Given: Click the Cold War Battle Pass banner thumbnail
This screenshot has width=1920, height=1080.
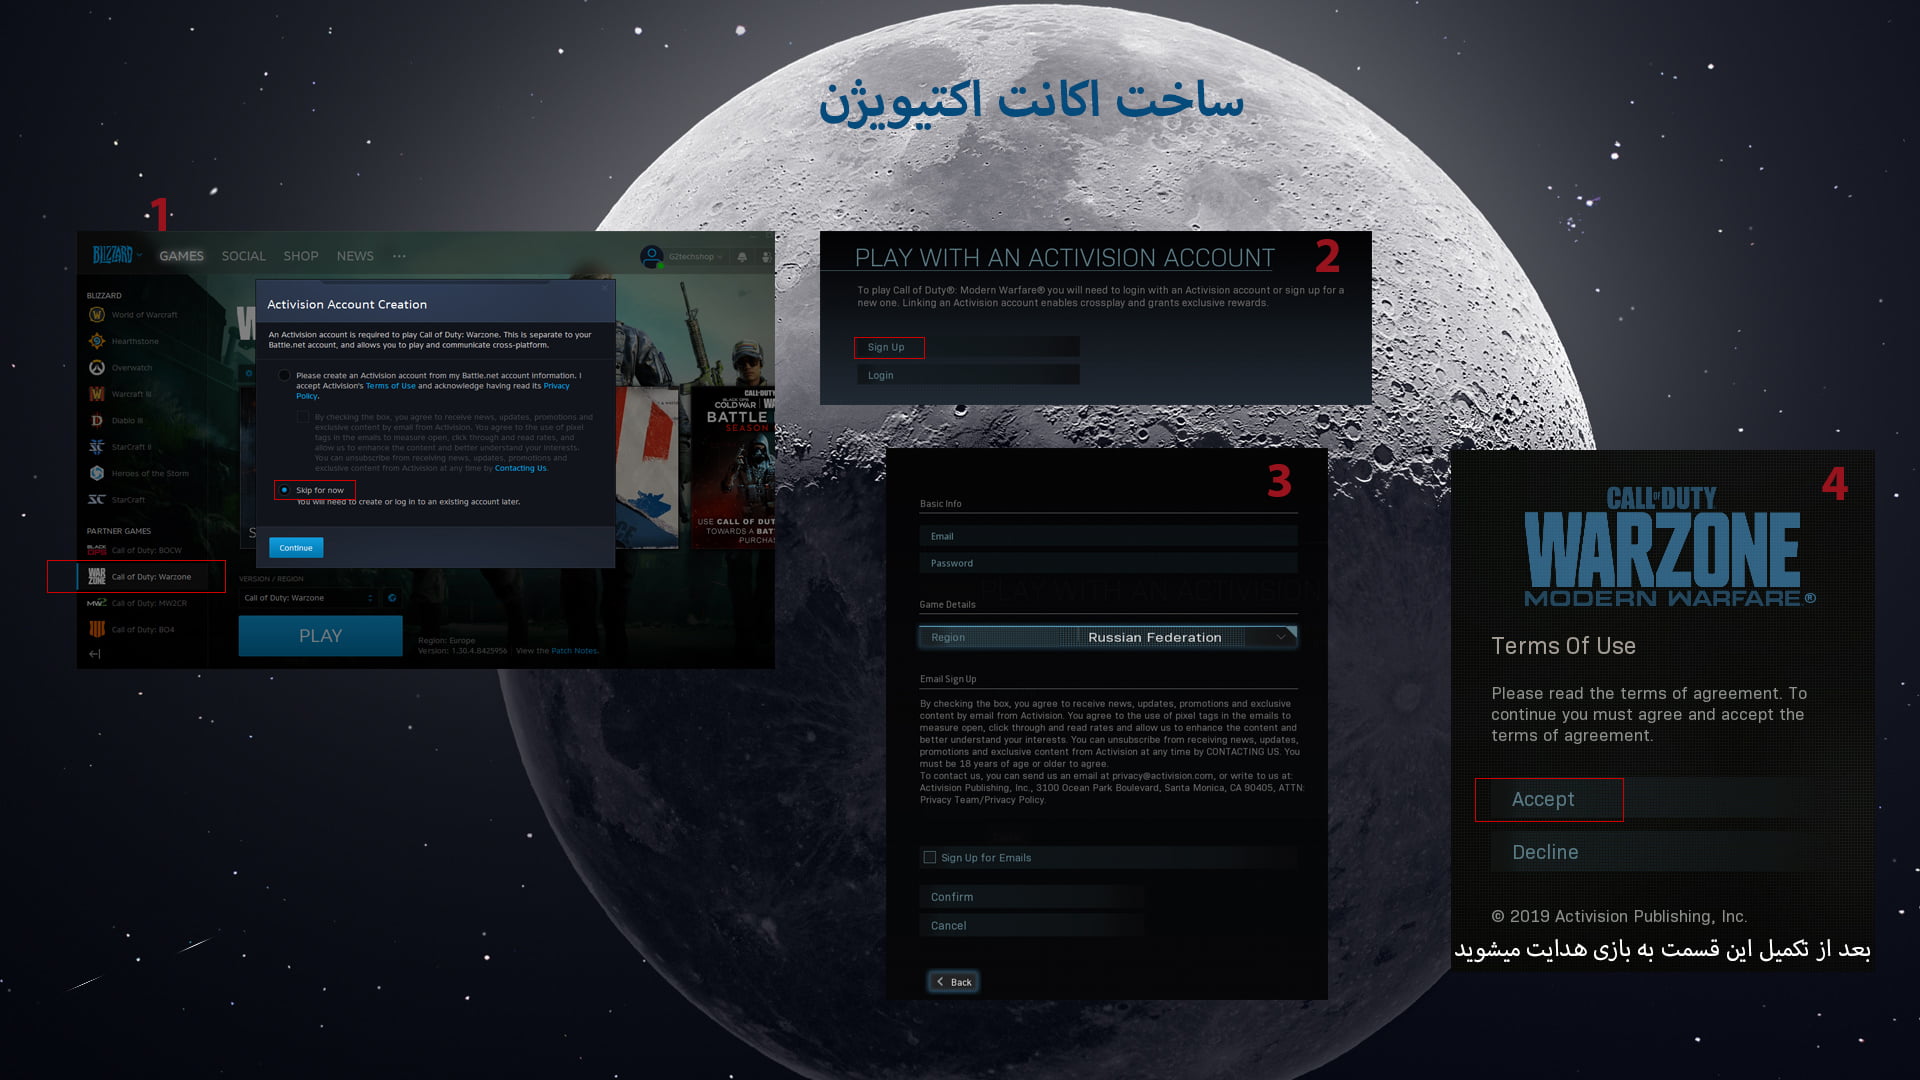Looking at the screenshot, I should [733, 467].
